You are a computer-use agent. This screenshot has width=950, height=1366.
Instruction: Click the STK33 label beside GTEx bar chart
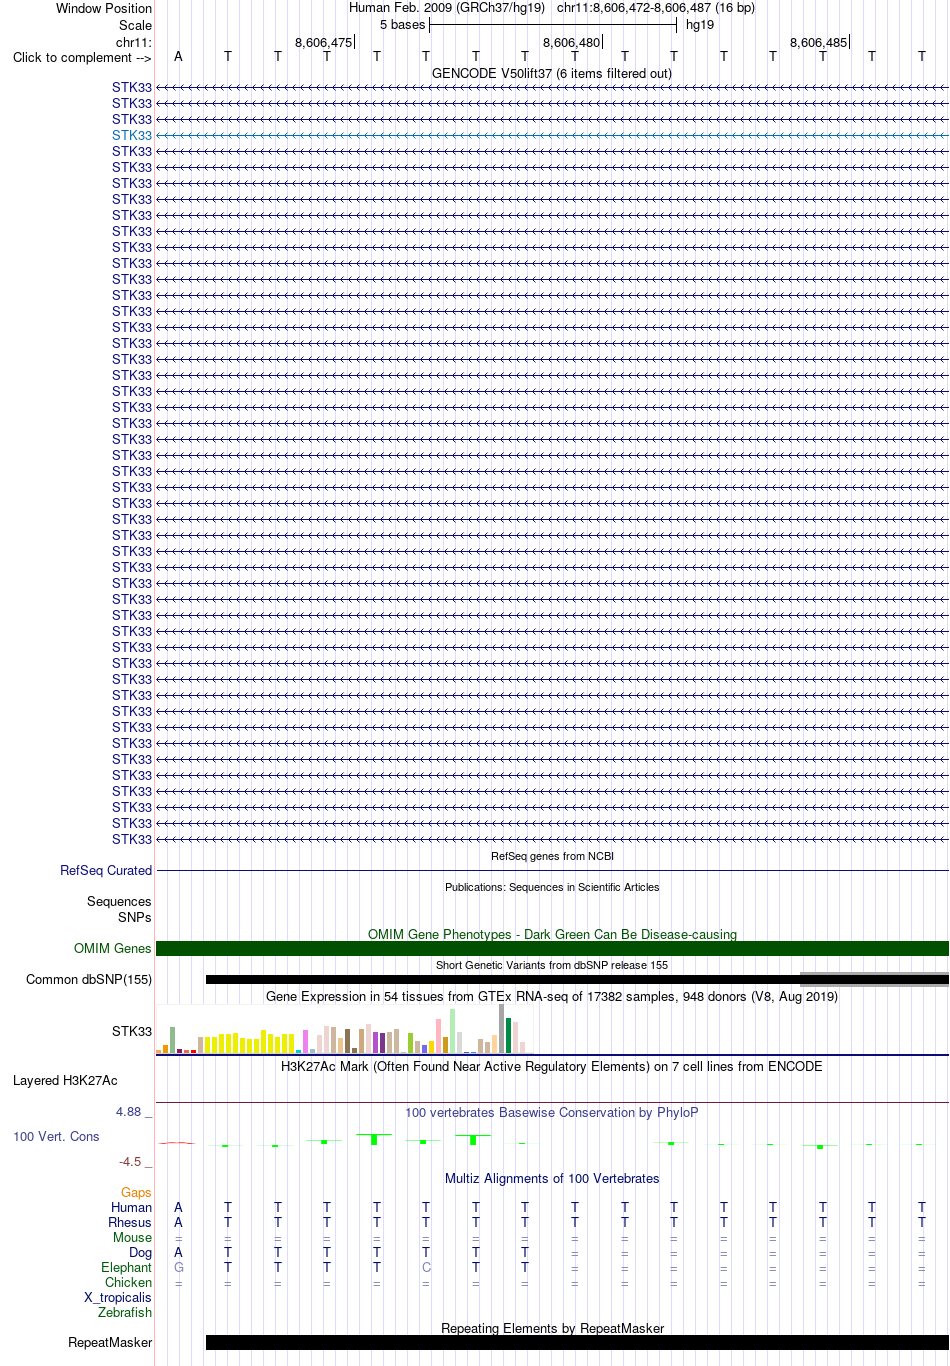[132, 1031]
